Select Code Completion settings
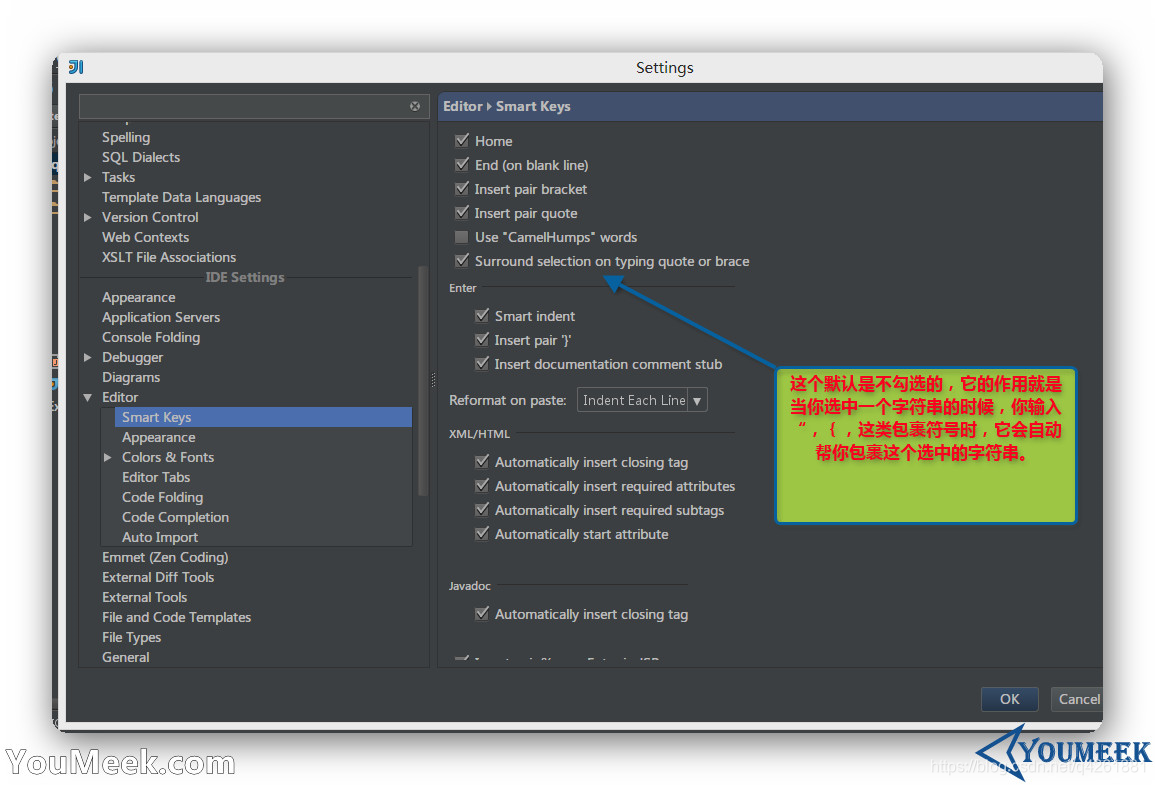The width and height of the screenshot is (1155, 785). click(175, 517)
